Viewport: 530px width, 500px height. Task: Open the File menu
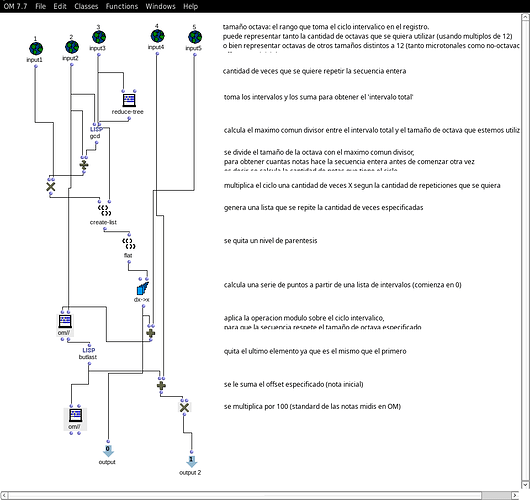click(x=40, y=6)
